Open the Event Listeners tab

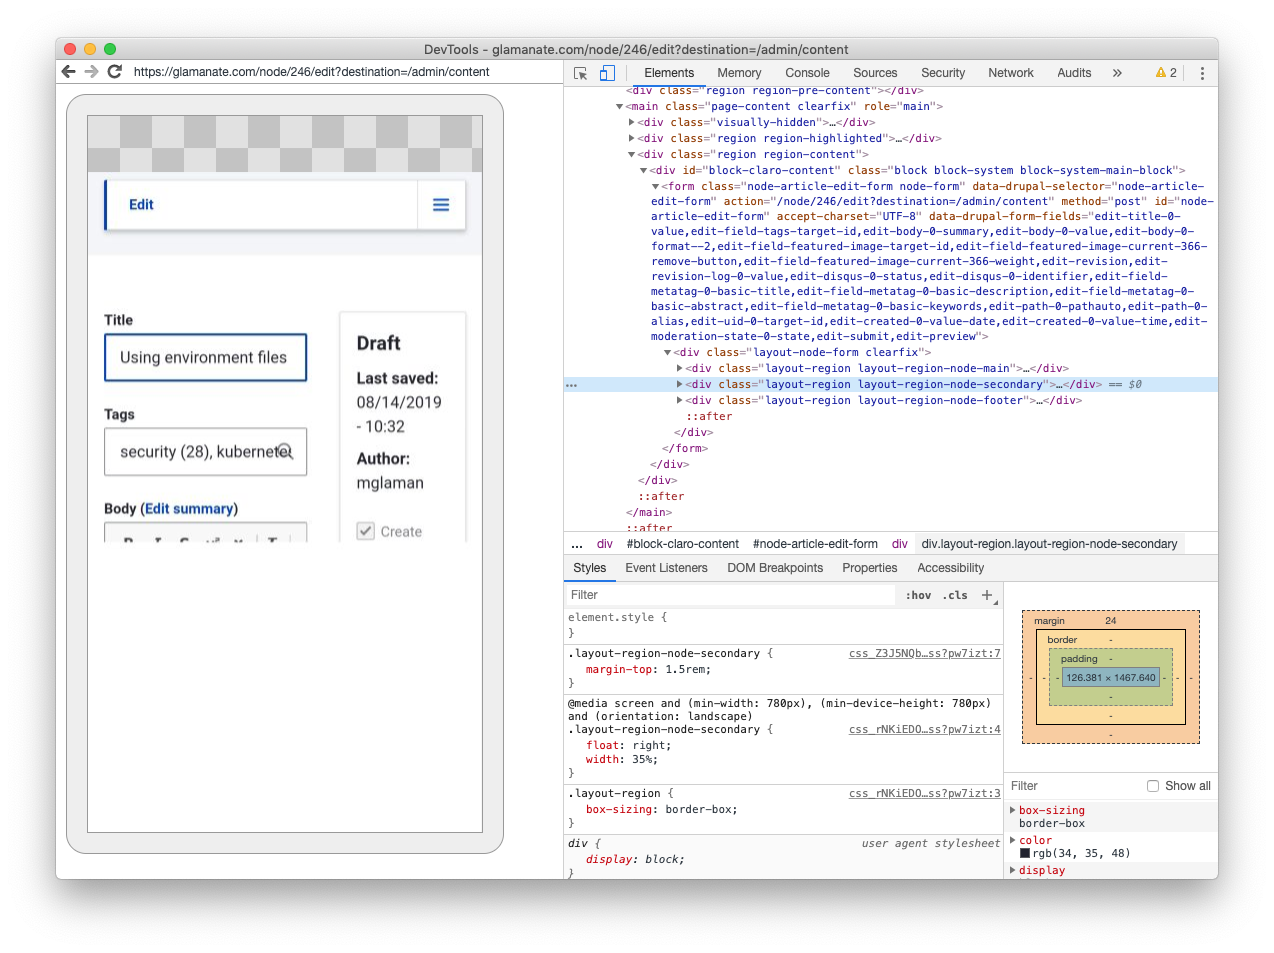coord(666,568)
